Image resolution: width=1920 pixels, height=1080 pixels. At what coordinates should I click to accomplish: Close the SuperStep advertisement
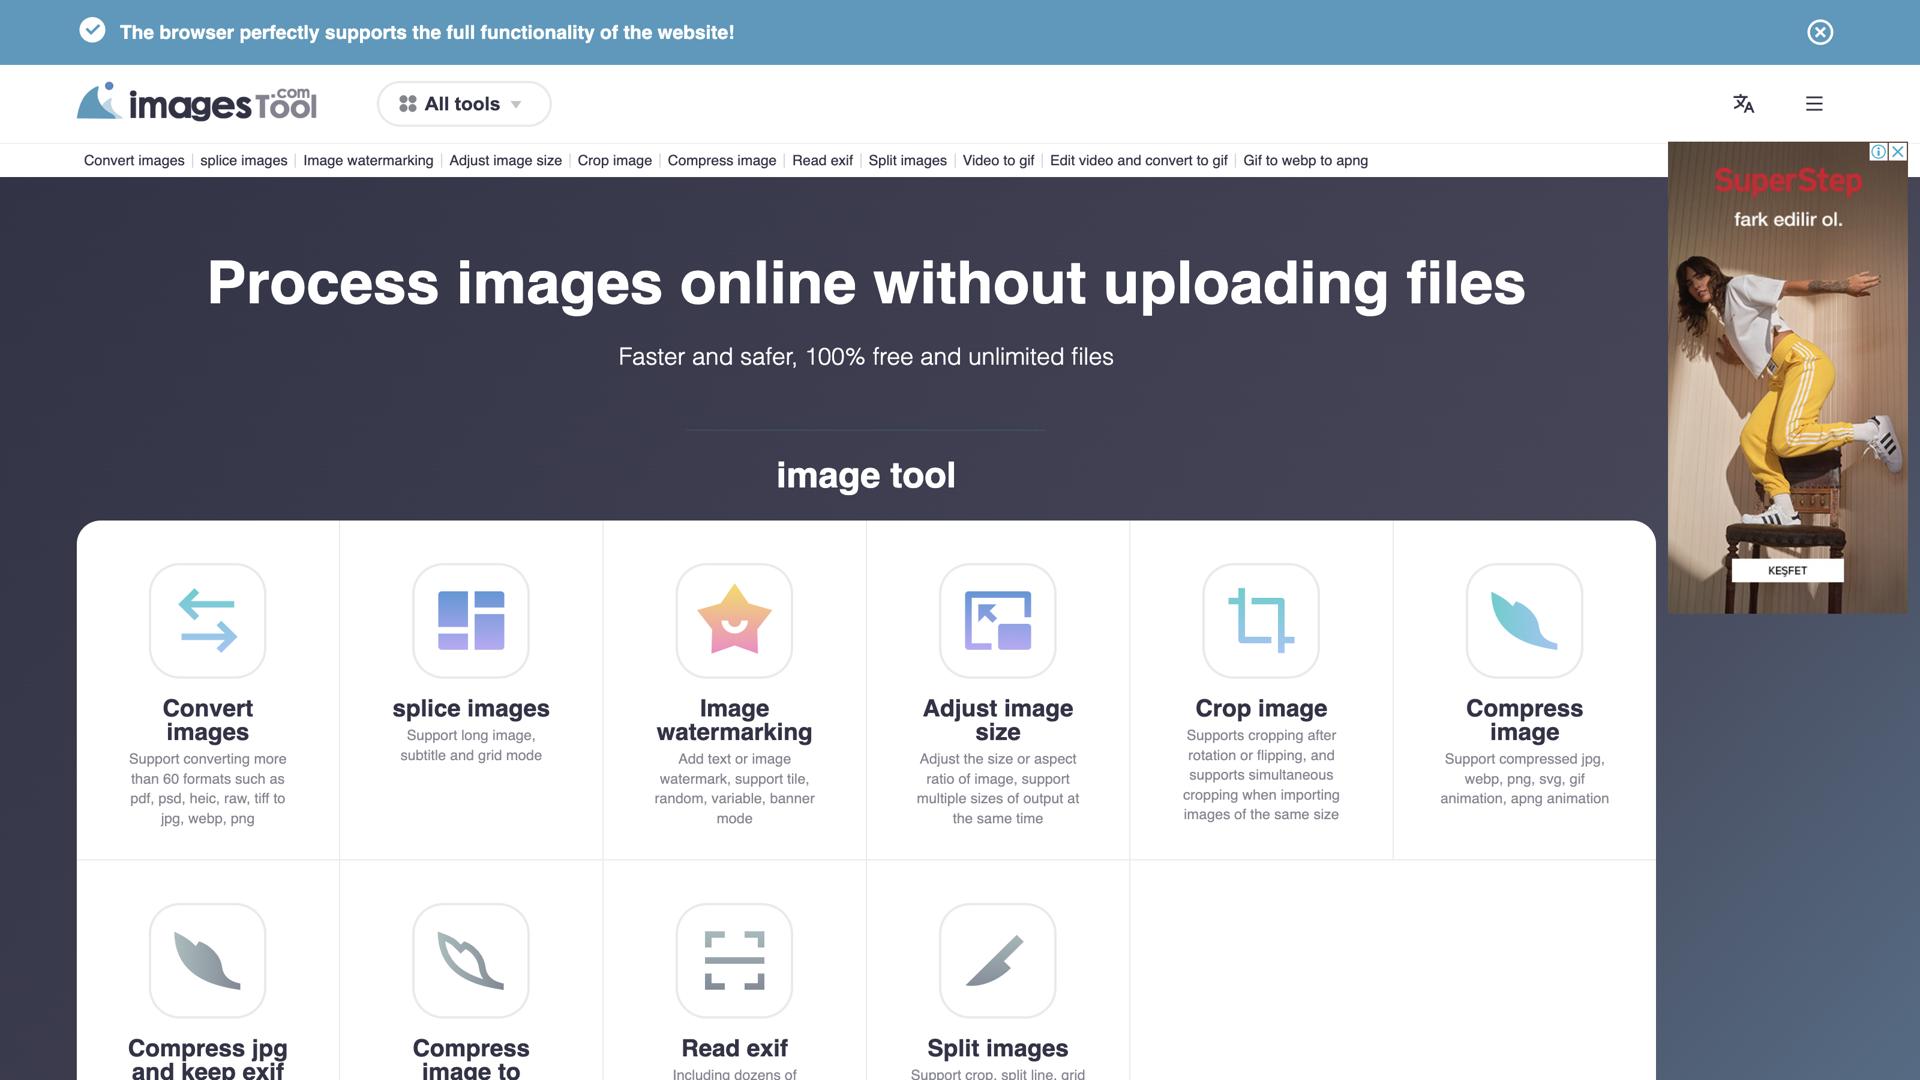tap(1897, 152)
